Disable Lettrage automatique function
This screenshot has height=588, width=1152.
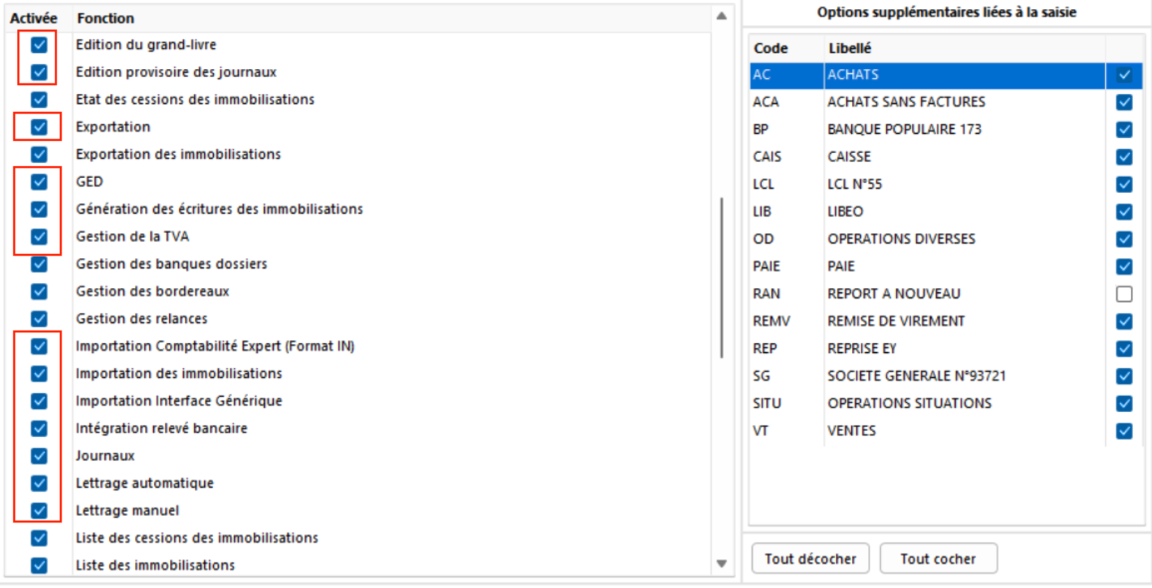[39, 483]
